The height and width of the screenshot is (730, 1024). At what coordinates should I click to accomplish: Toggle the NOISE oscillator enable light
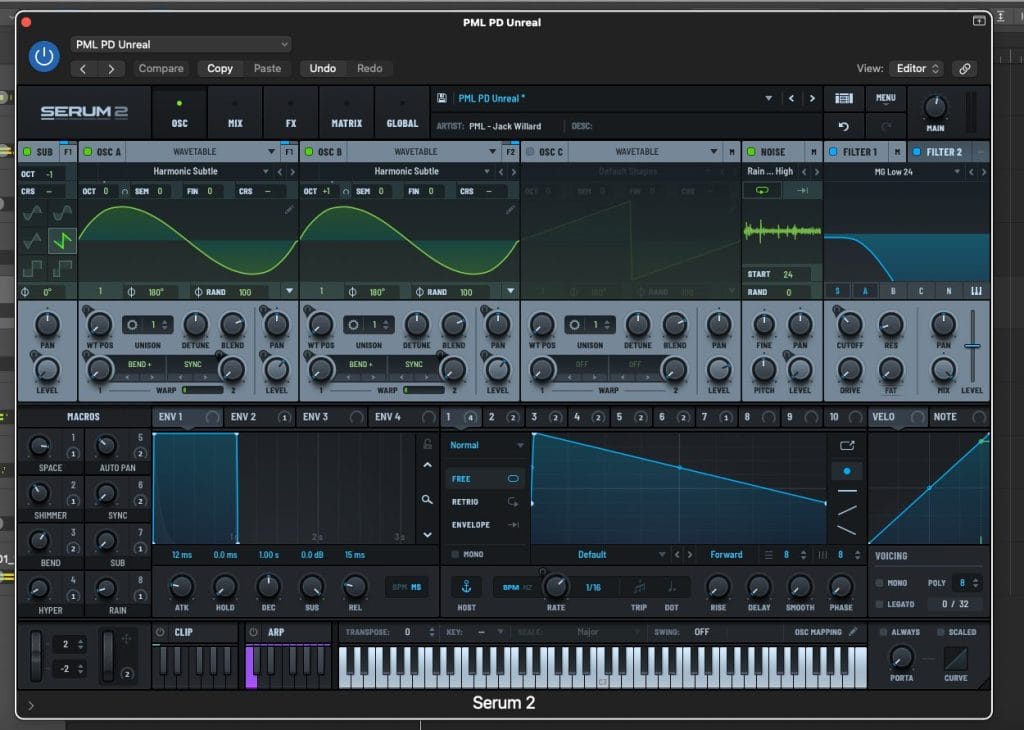(x=751, y=151)
